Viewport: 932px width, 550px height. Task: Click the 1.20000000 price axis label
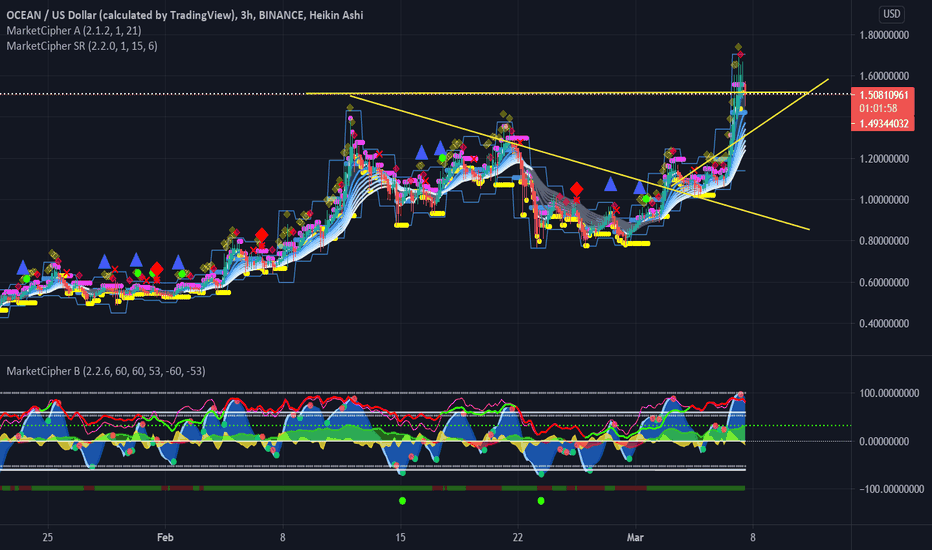pos(884,159)
